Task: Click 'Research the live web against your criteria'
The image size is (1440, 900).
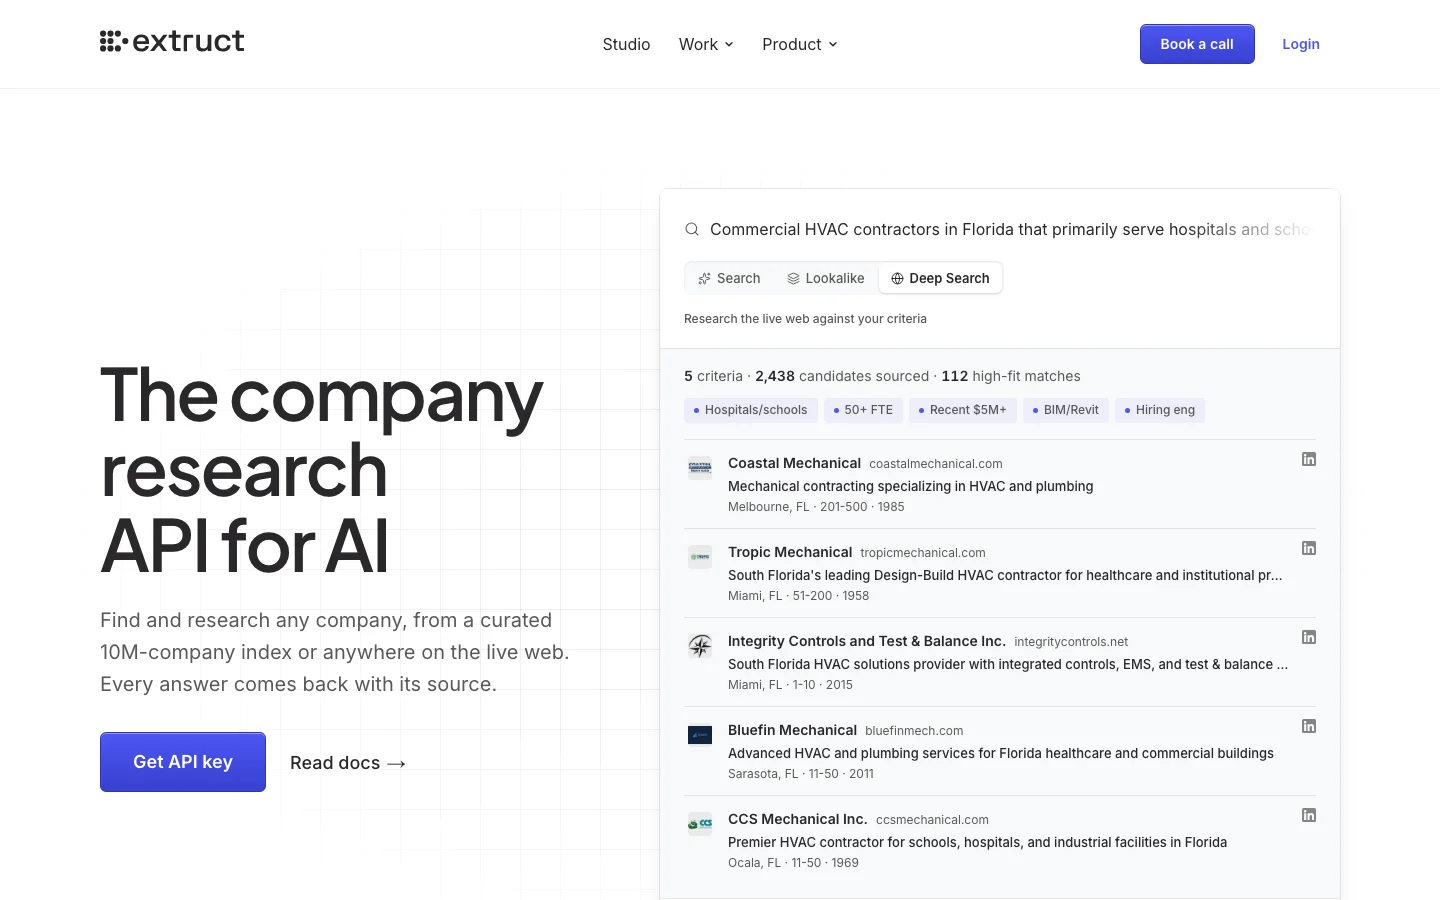Action: coord(805,319)
